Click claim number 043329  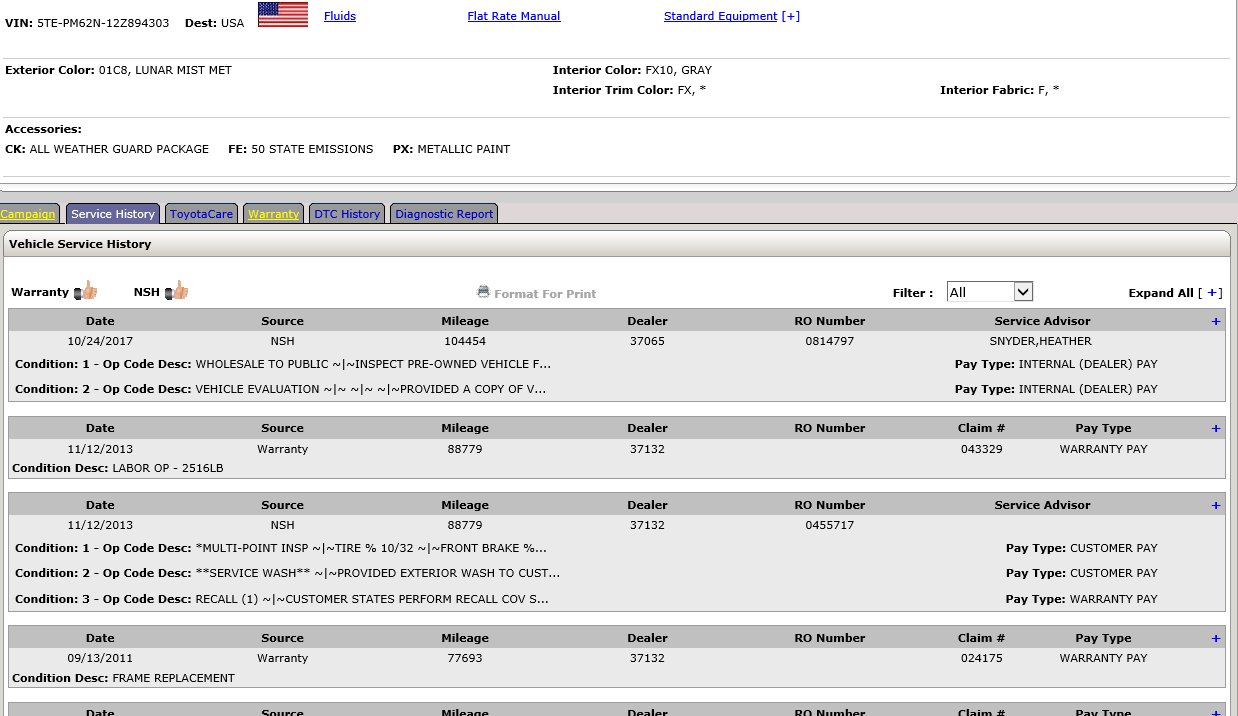point(981,449)
